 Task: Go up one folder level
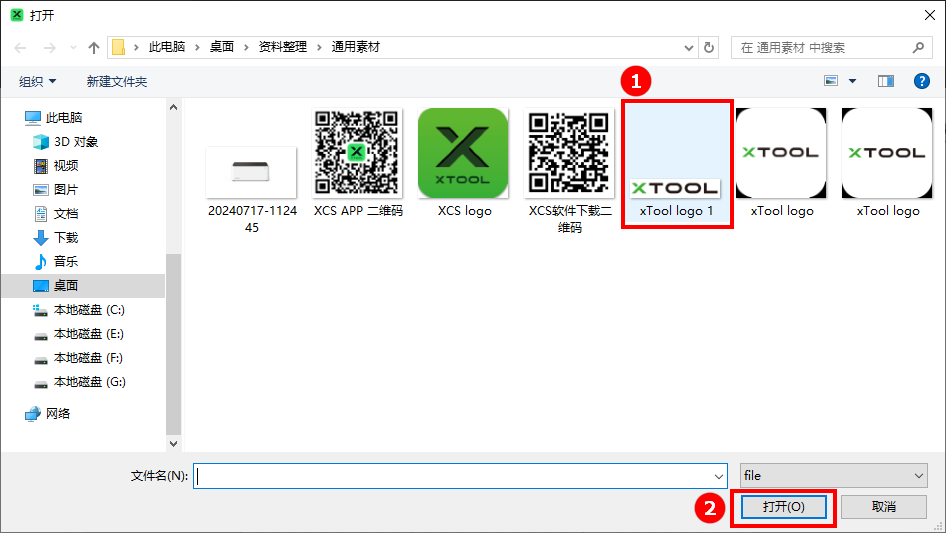(x=94, y=48)
